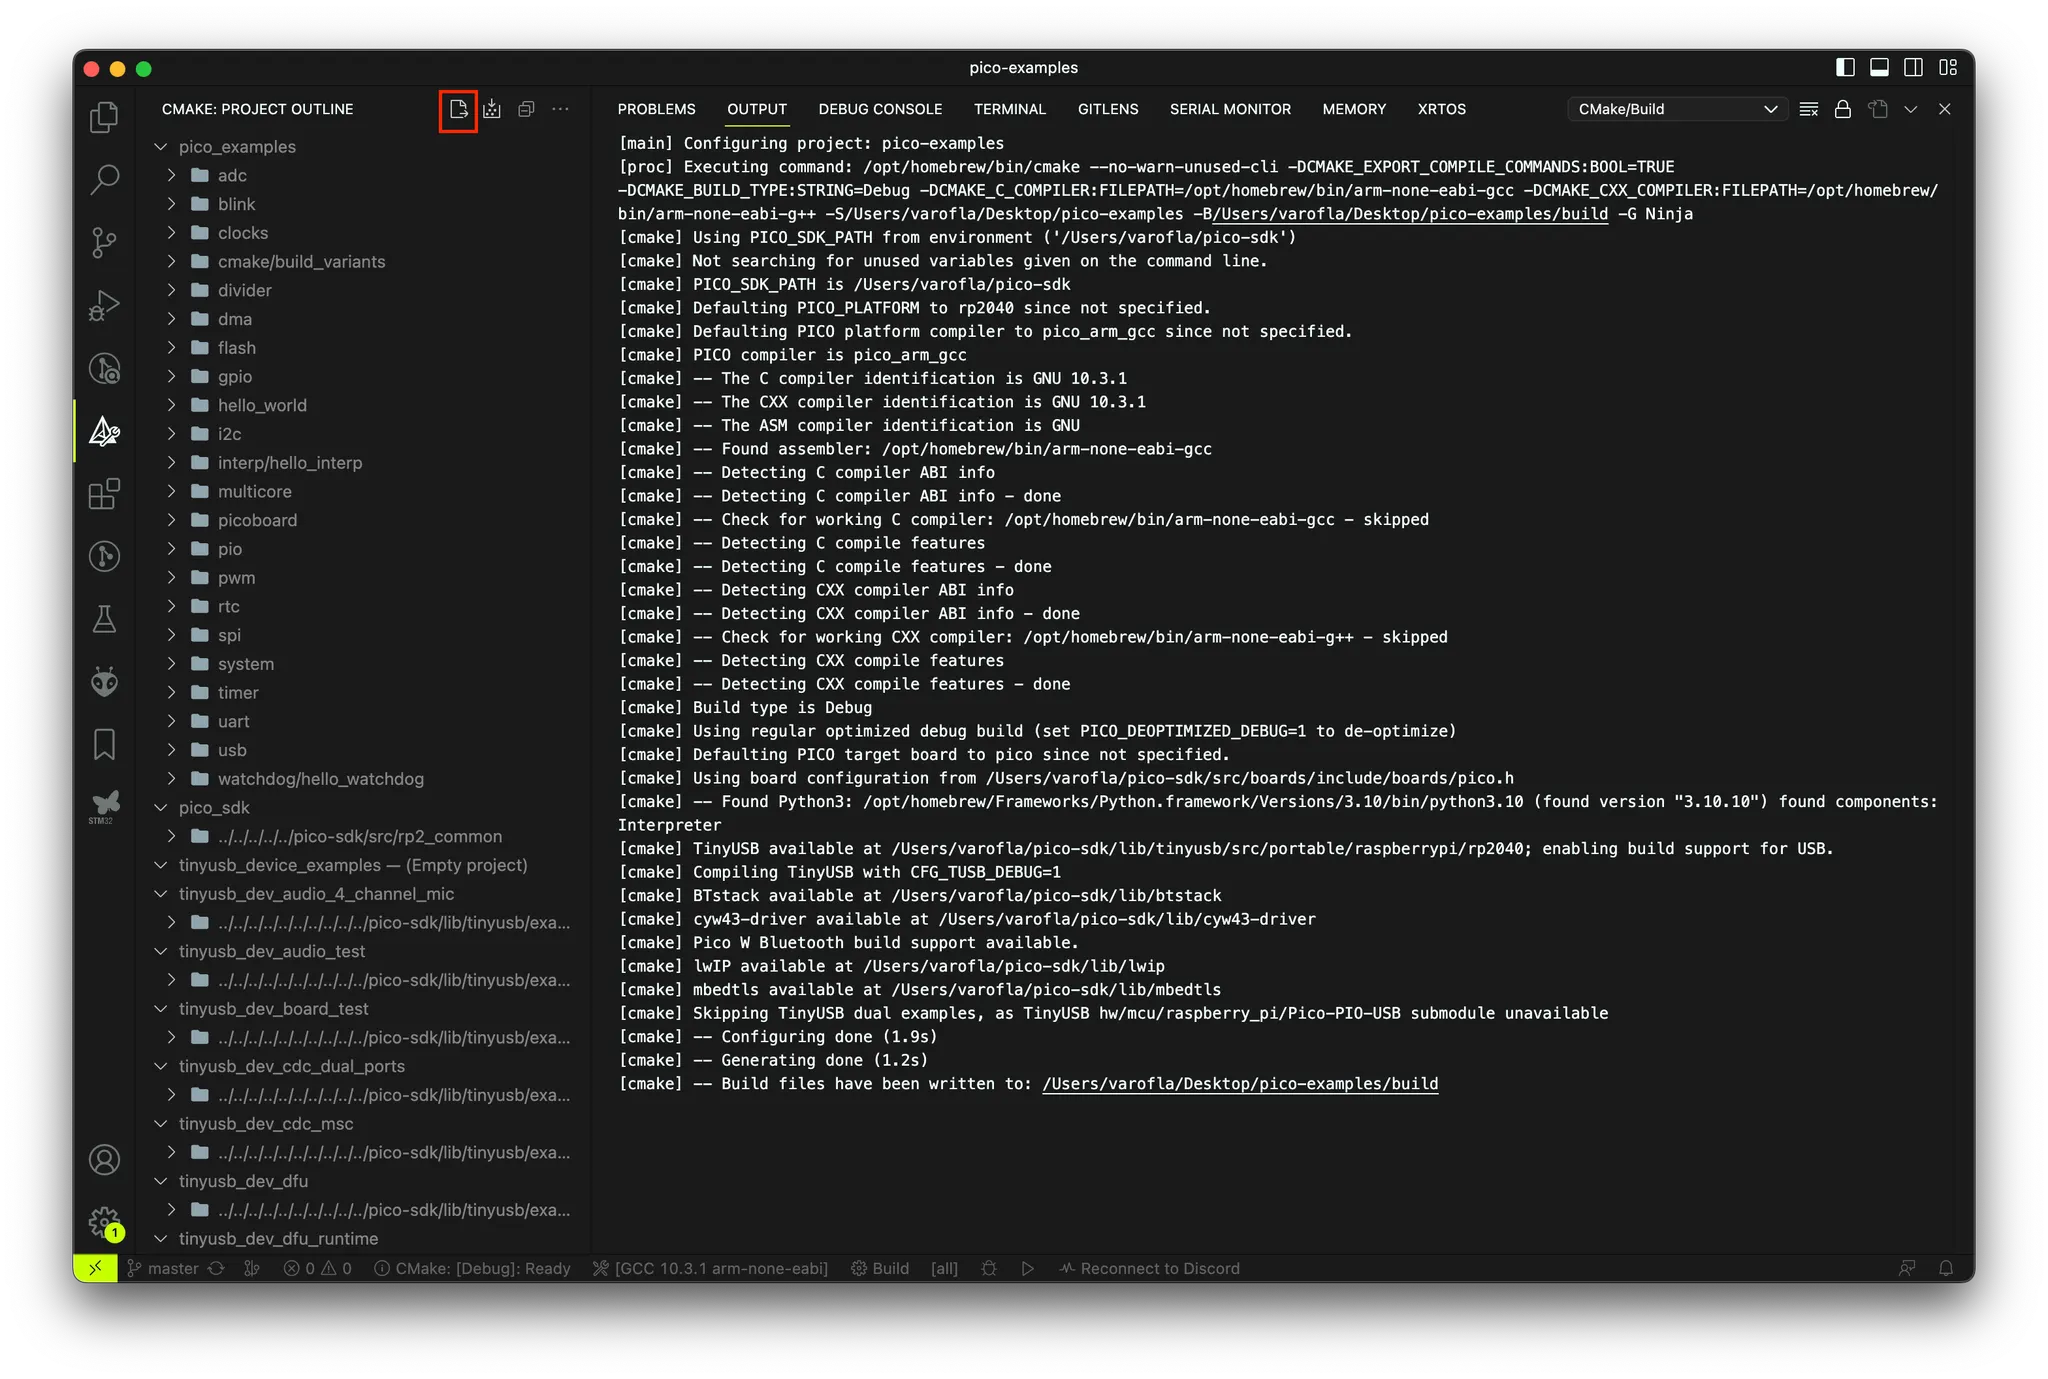Select the GCC 10.3.1 arm-none-eabi kit
The height and width of the screenshot is (1379, 2048).
(711, 1268)
